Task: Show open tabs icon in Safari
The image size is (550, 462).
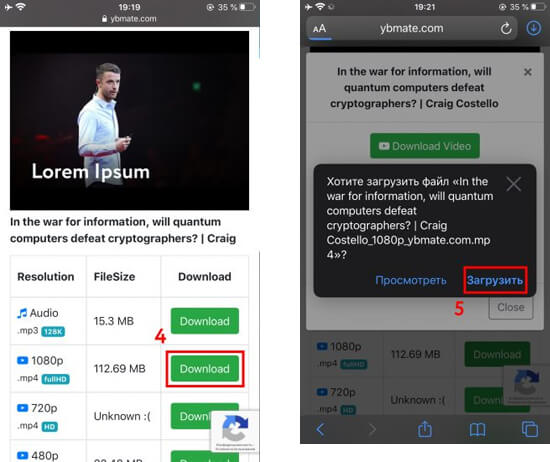Action: [x=530, y=429]
